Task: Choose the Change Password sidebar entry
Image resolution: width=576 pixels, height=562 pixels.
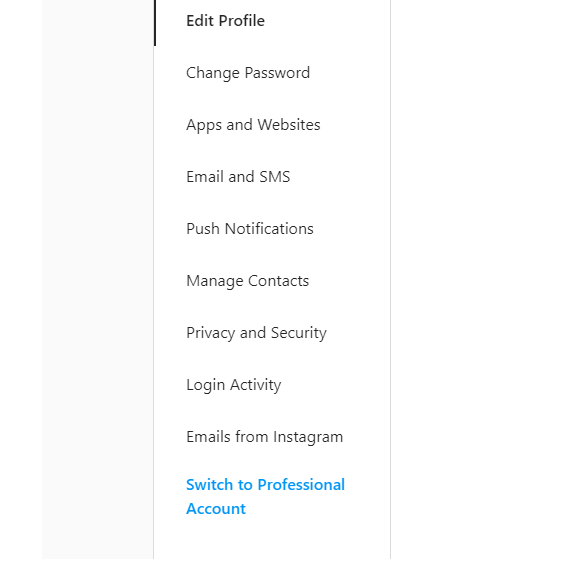Action: [x=248, y=73]
